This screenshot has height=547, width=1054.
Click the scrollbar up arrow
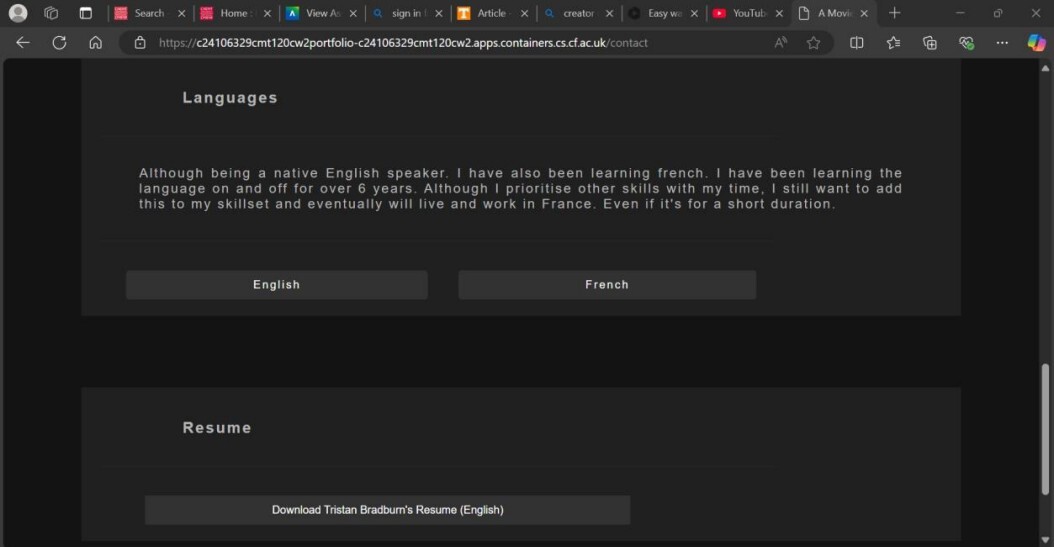(x=1045, y=68)
